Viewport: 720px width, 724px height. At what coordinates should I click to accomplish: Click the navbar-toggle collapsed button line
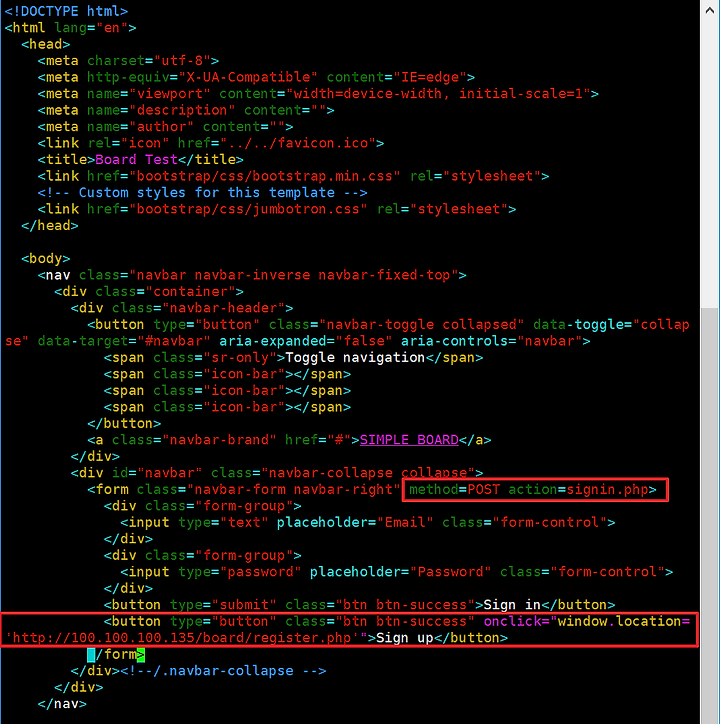(388, 325)
